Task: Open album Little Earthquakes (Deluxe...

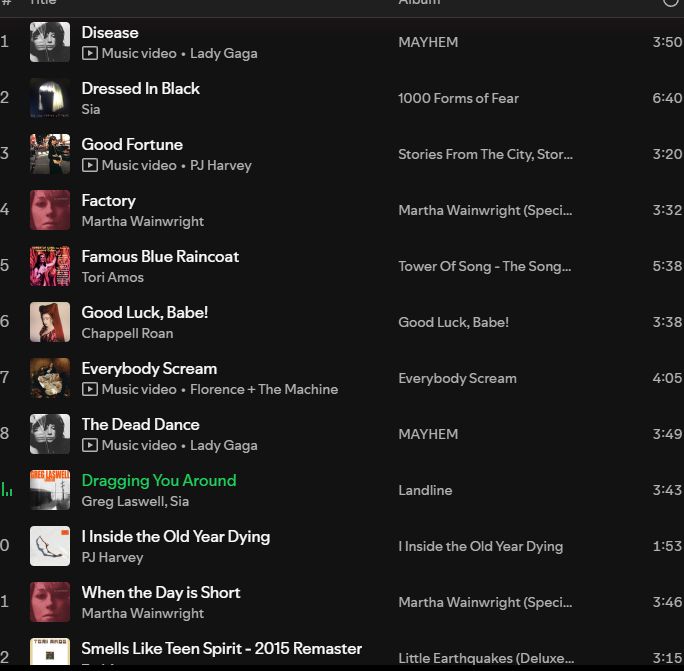Action: point(486,658)
